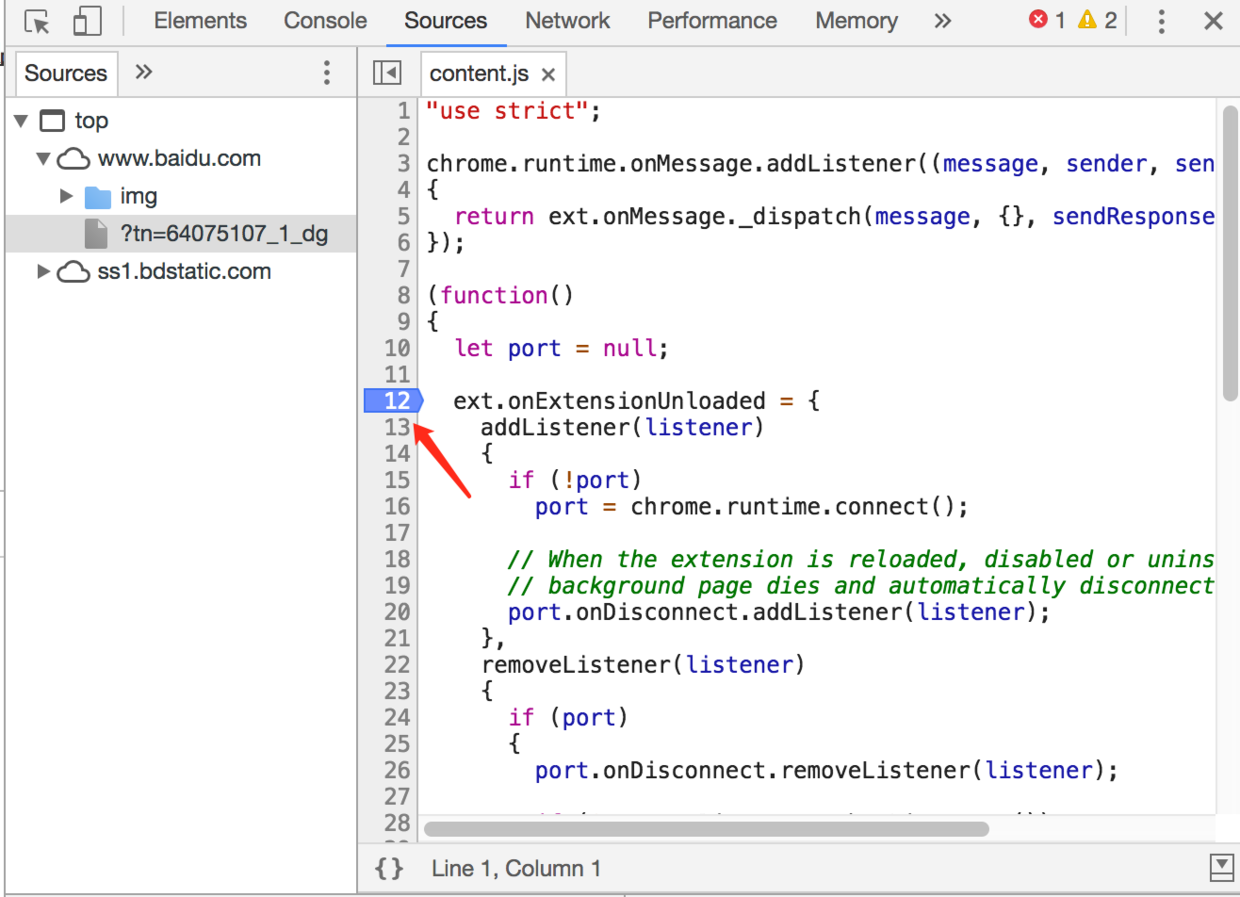The width and height of the screenshot is (1240, 897).
Task: Select the img folder in file tree
Action: pyautogui.click(x=138, y=196)
